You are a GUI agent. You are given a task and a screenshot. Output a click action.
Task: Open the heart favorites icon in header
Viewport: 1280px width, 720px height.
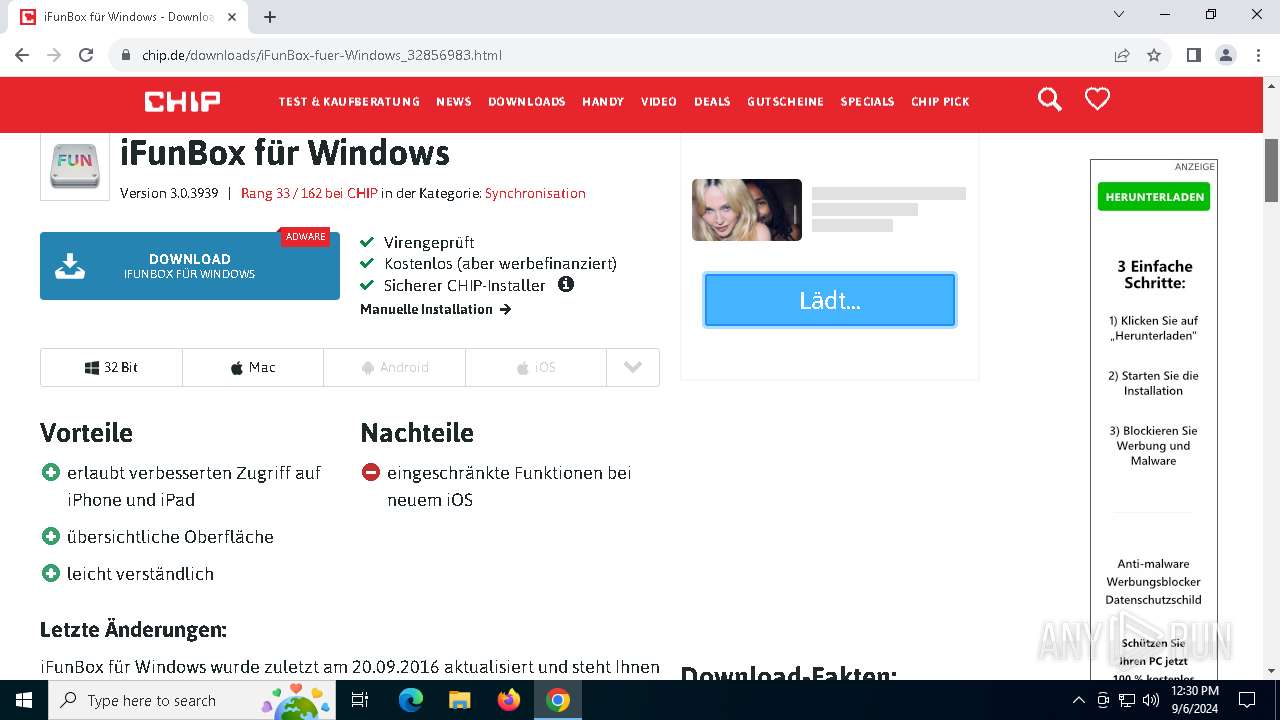1097,99
